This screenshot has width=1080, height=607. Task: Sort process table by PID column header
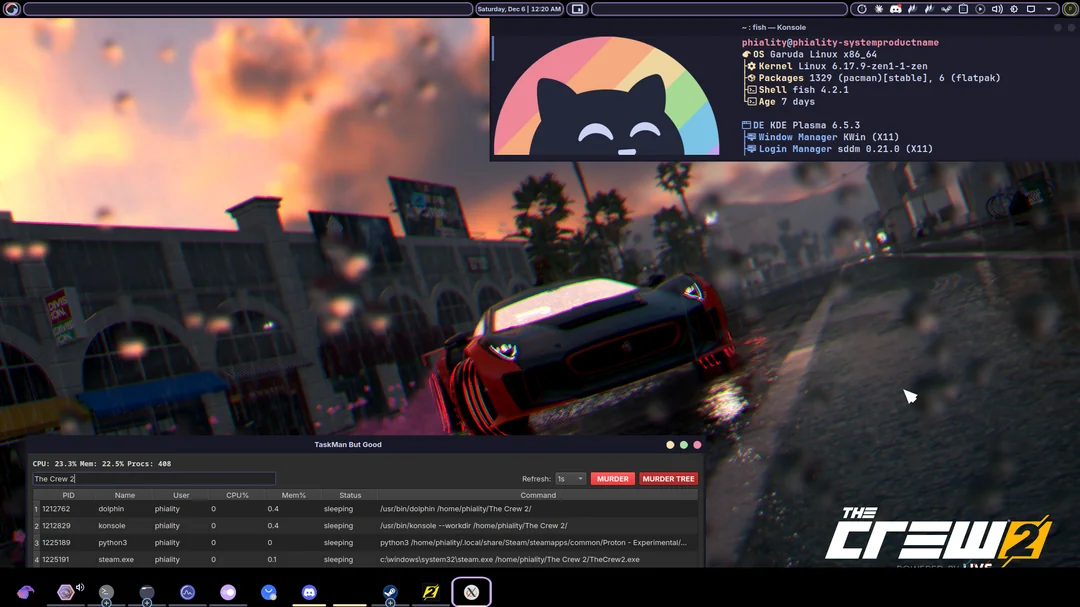68,495
